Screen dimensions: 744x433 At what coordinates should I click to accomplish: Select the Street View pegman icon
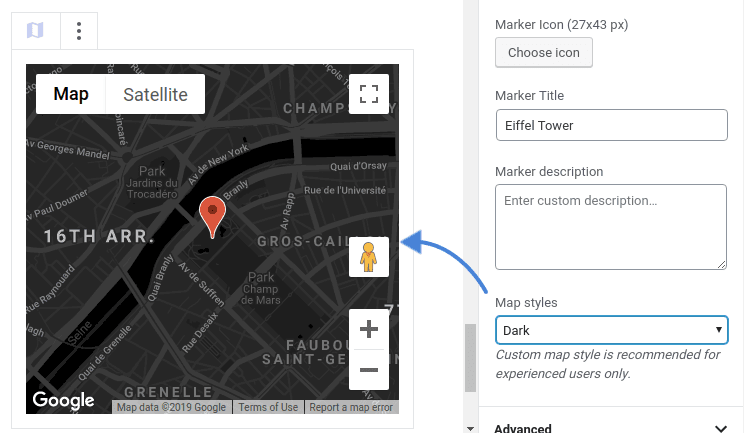click(369, 257)
